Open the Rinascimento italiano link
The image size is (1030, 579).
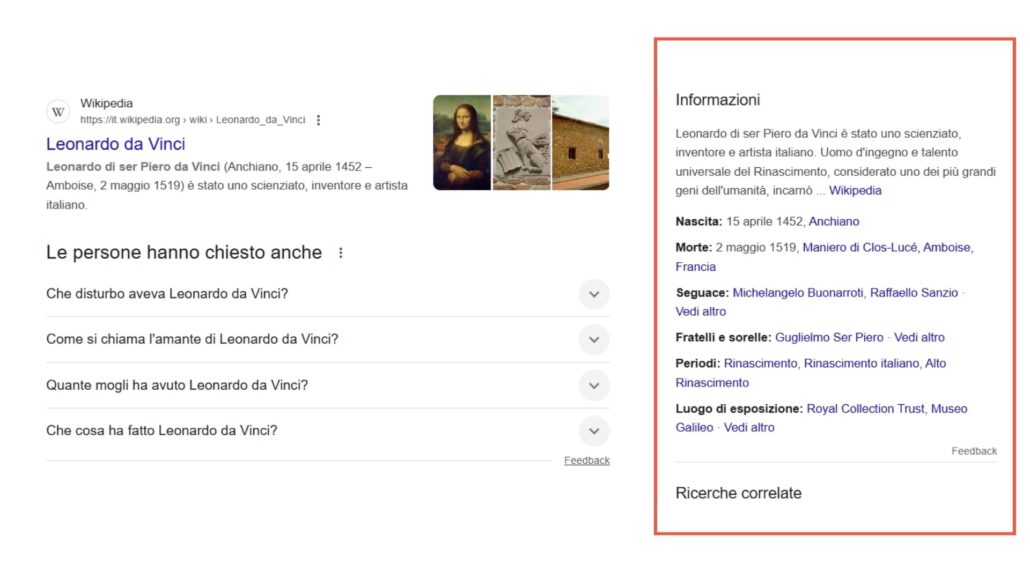click(x=861, y=363)
